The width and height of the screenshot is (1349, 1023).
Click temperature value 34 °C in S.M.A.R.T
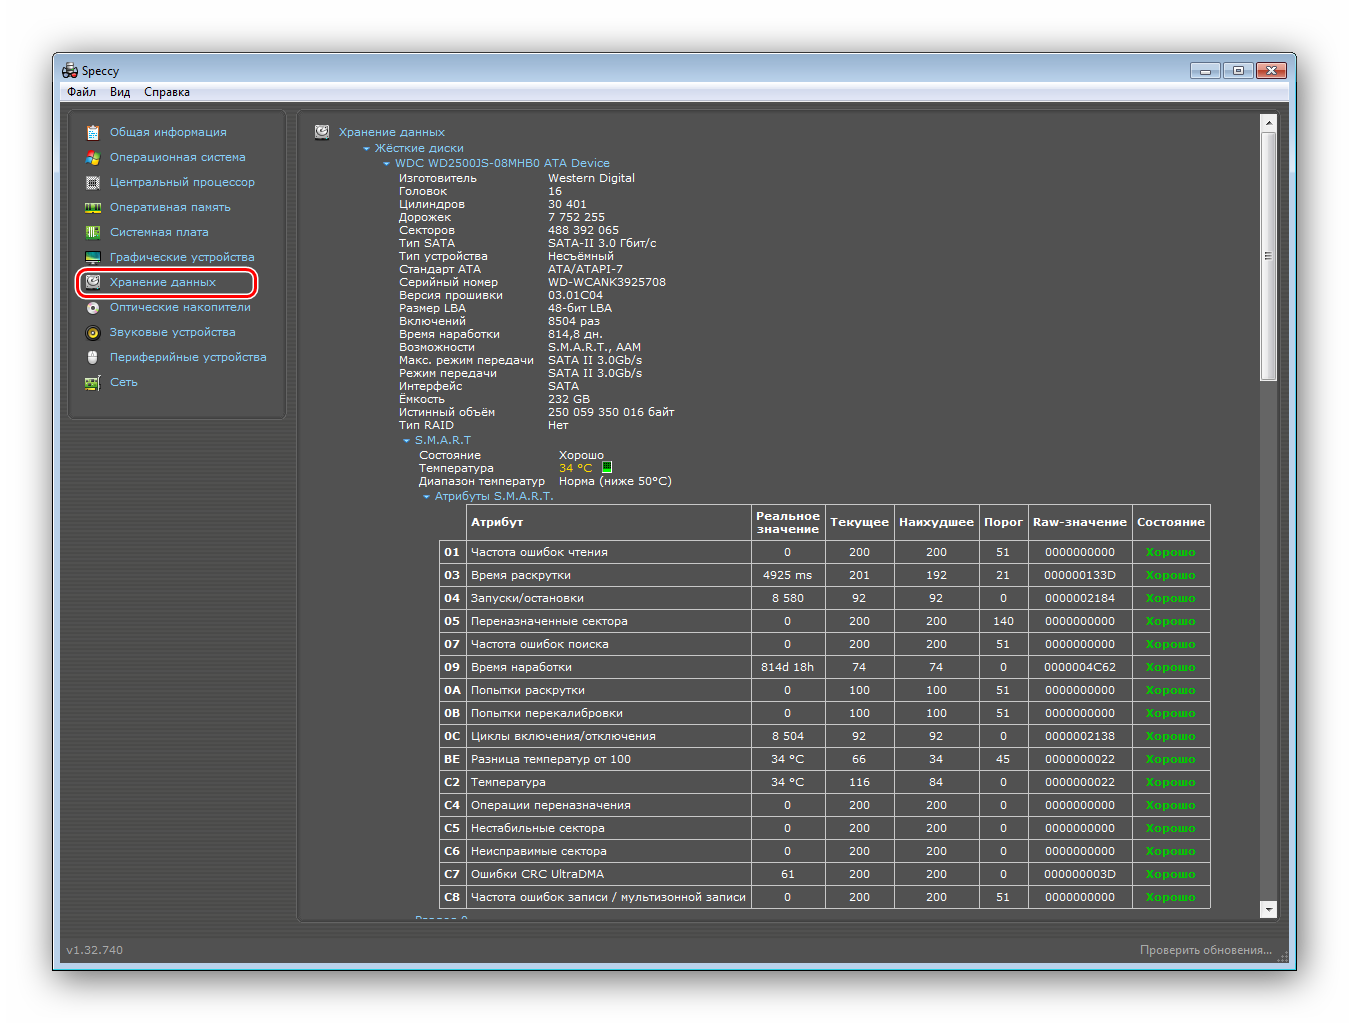576,468
